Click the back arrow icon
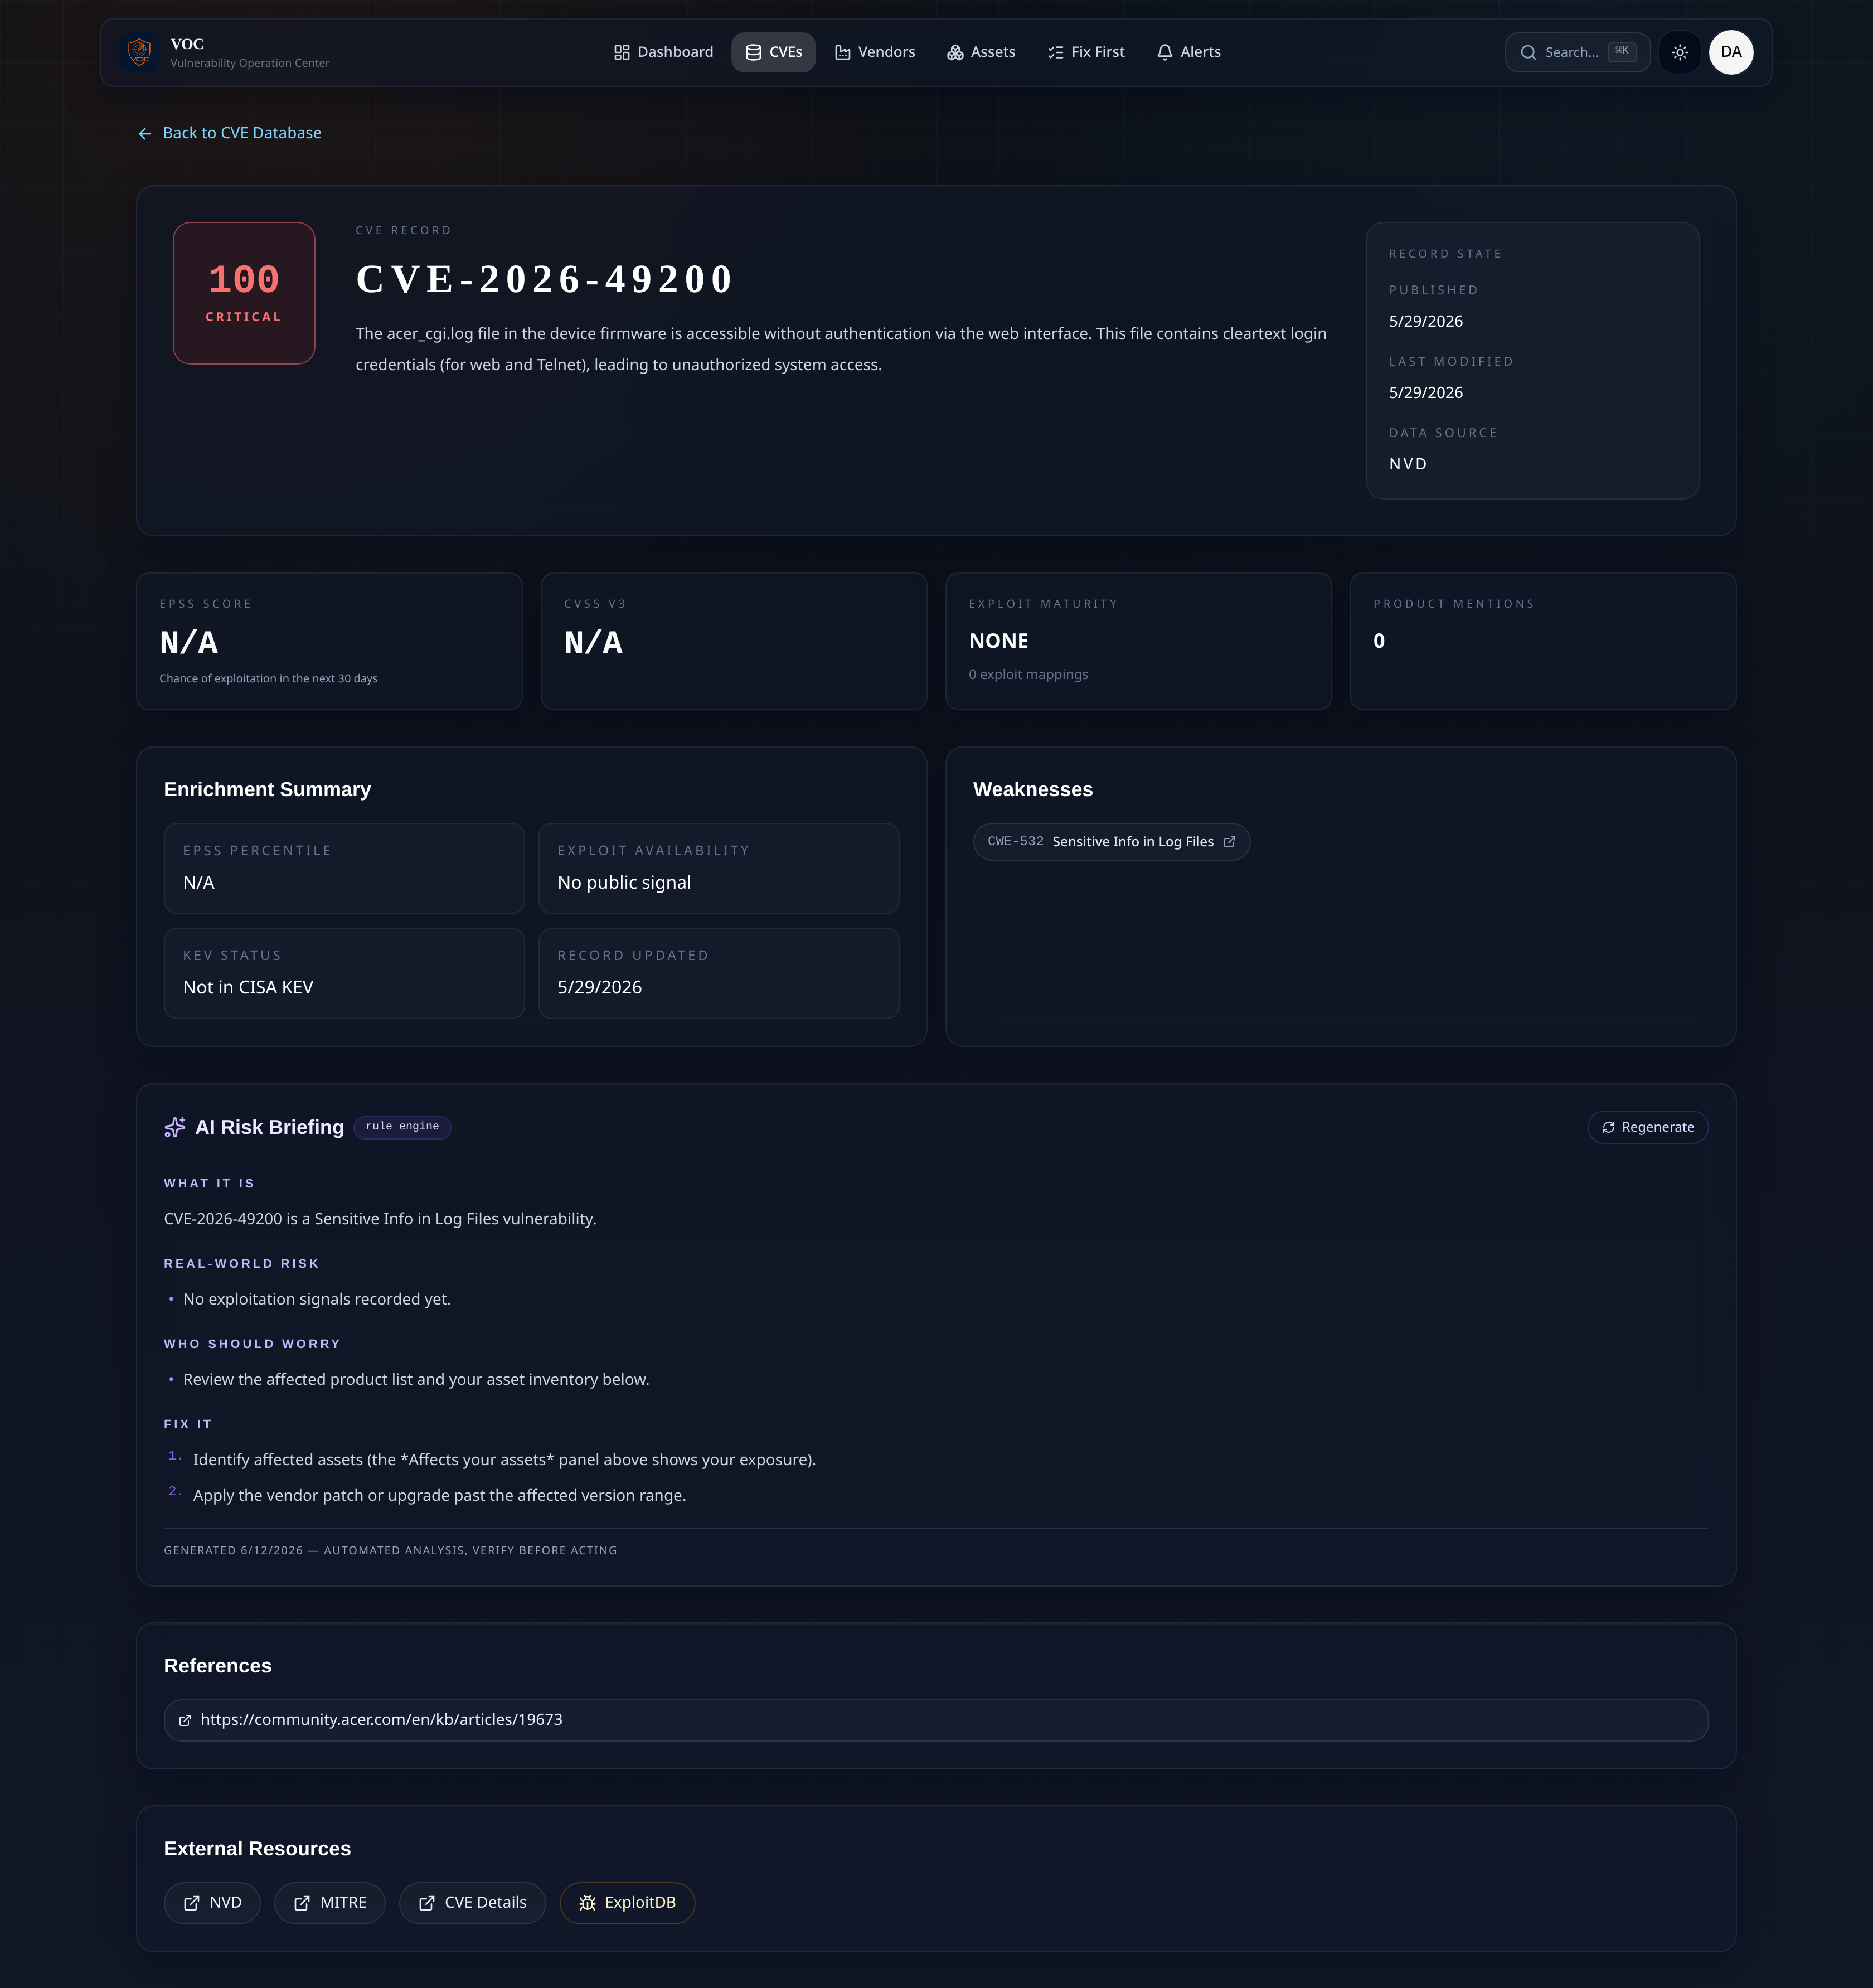 point(145,133)
